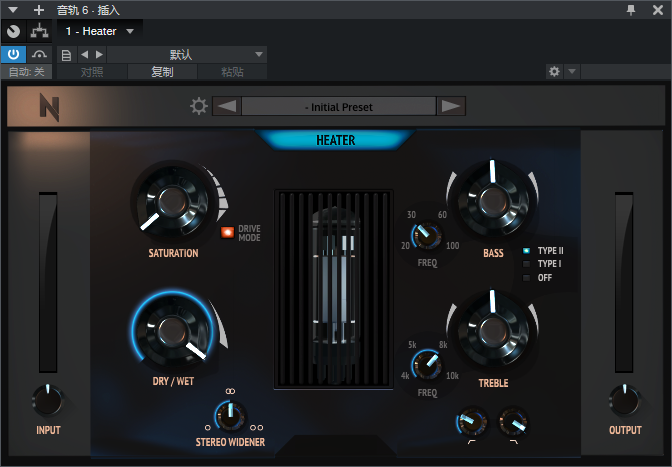This screenshot has width=672, height=467.
Task: Click the low-pass filter knob
Action: coord(513,422)
